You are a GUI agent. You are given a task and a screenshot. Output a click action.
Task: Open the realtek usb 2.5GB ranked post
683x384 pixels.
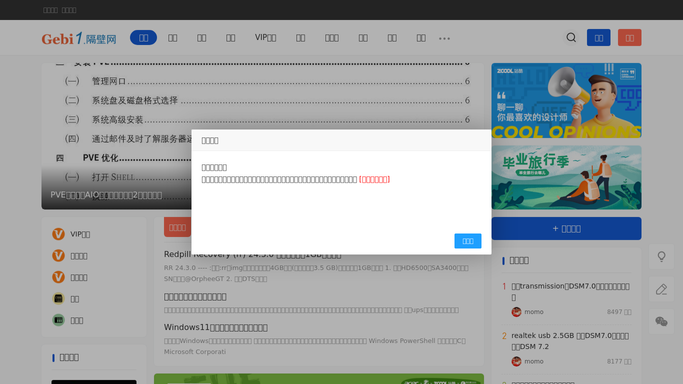point(570,341)
